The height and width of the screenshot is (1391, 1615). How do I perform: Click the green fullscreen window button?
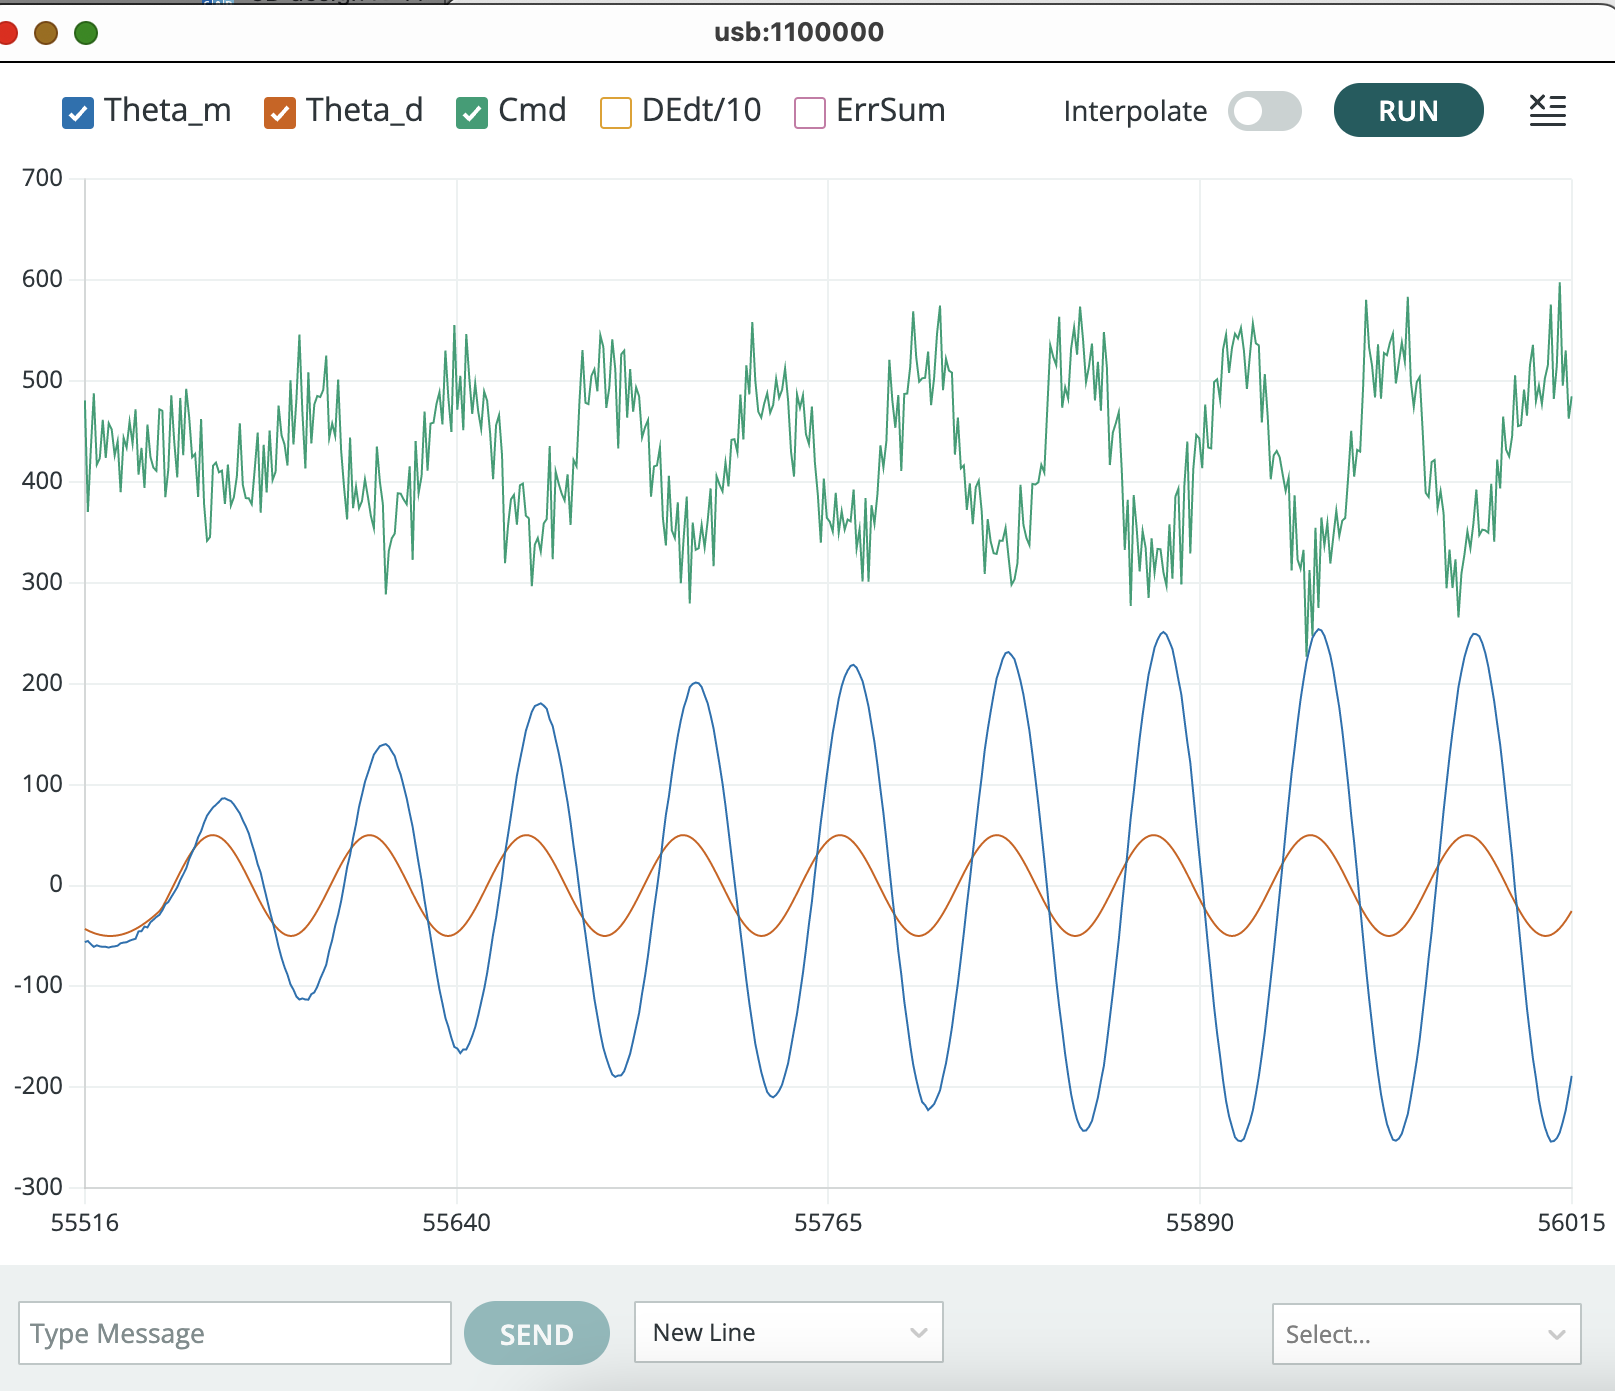[x=86, y=33]
